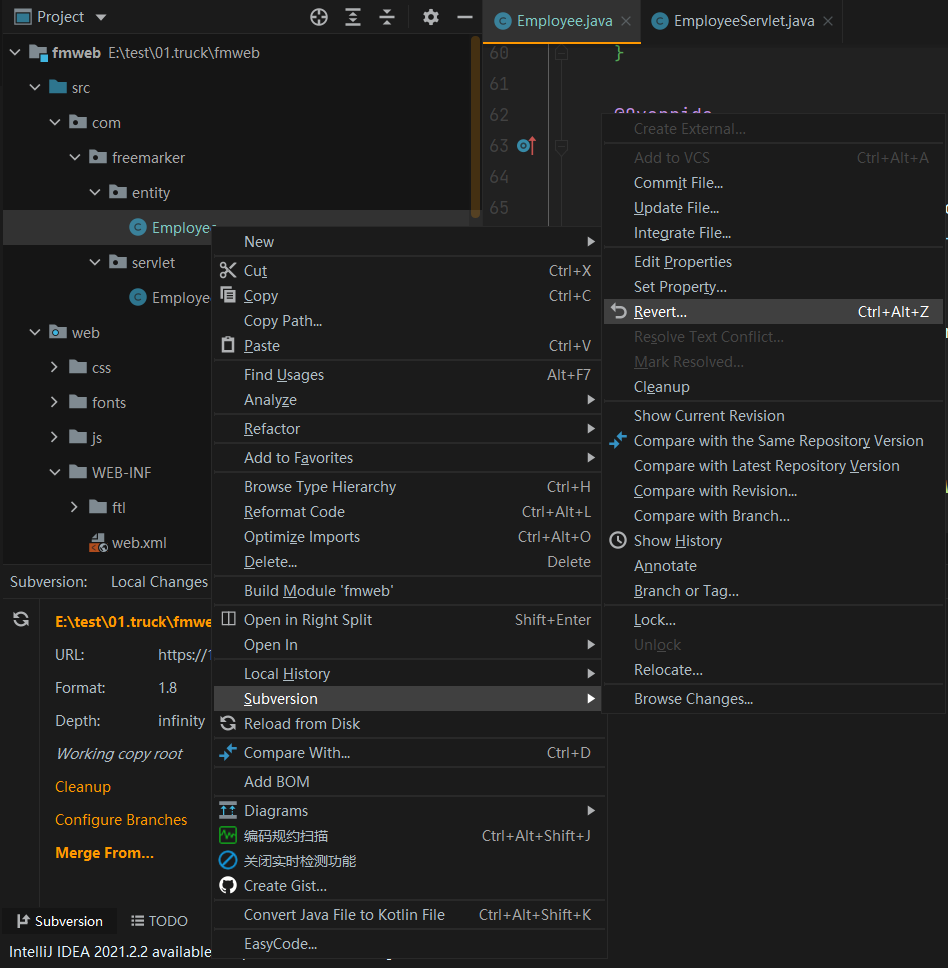Click the Merge From... link
948x968 pixels.
point(104,853)
